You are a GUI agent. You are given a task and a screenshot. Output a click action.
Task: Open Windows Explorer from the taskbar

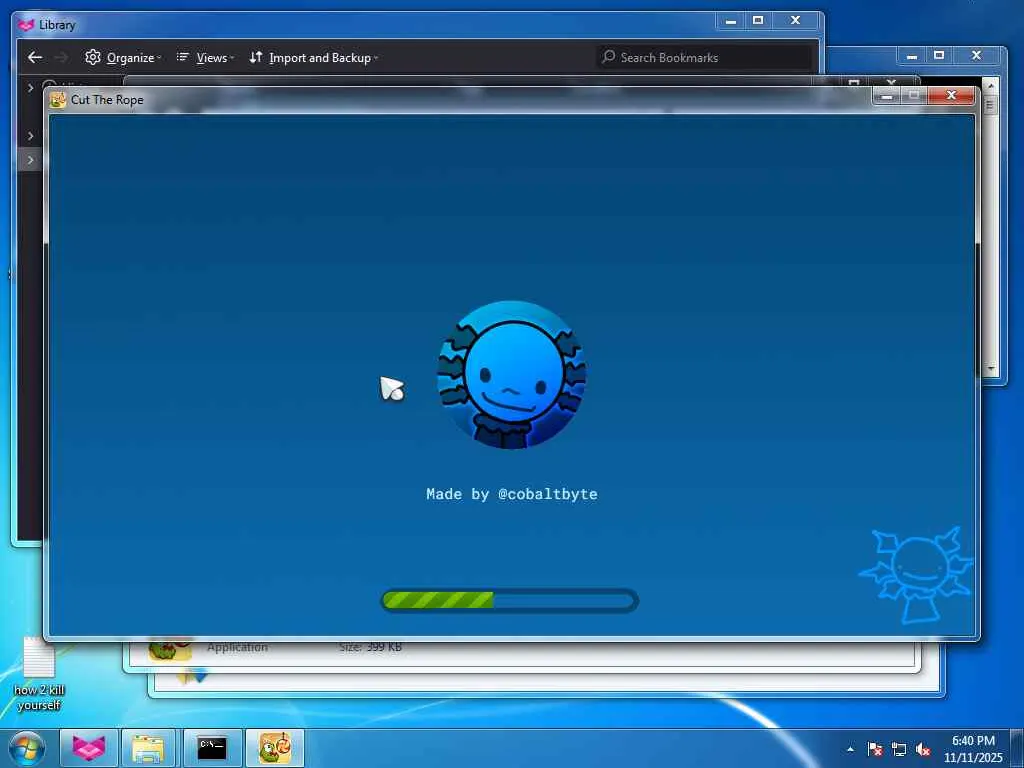click(148, 748)
